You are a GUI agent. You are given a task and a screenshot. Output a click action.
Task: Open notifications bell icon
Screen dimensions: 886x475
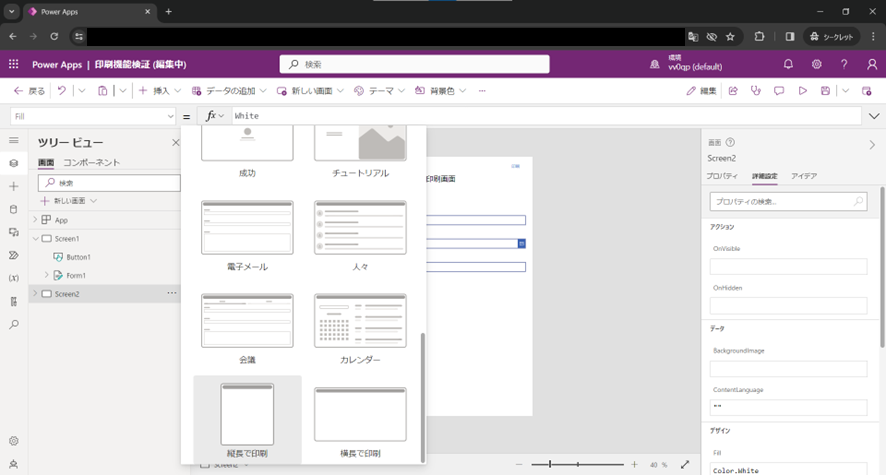(788, 64)
